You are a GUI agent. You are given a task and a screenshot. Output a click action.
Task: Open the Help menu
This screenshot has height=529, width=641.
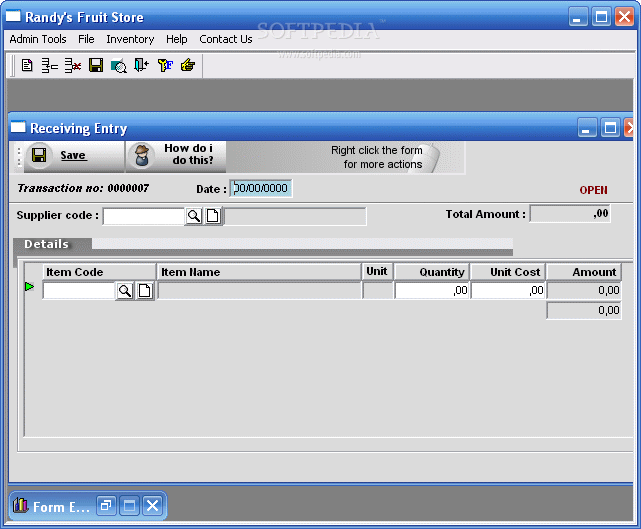177,39
